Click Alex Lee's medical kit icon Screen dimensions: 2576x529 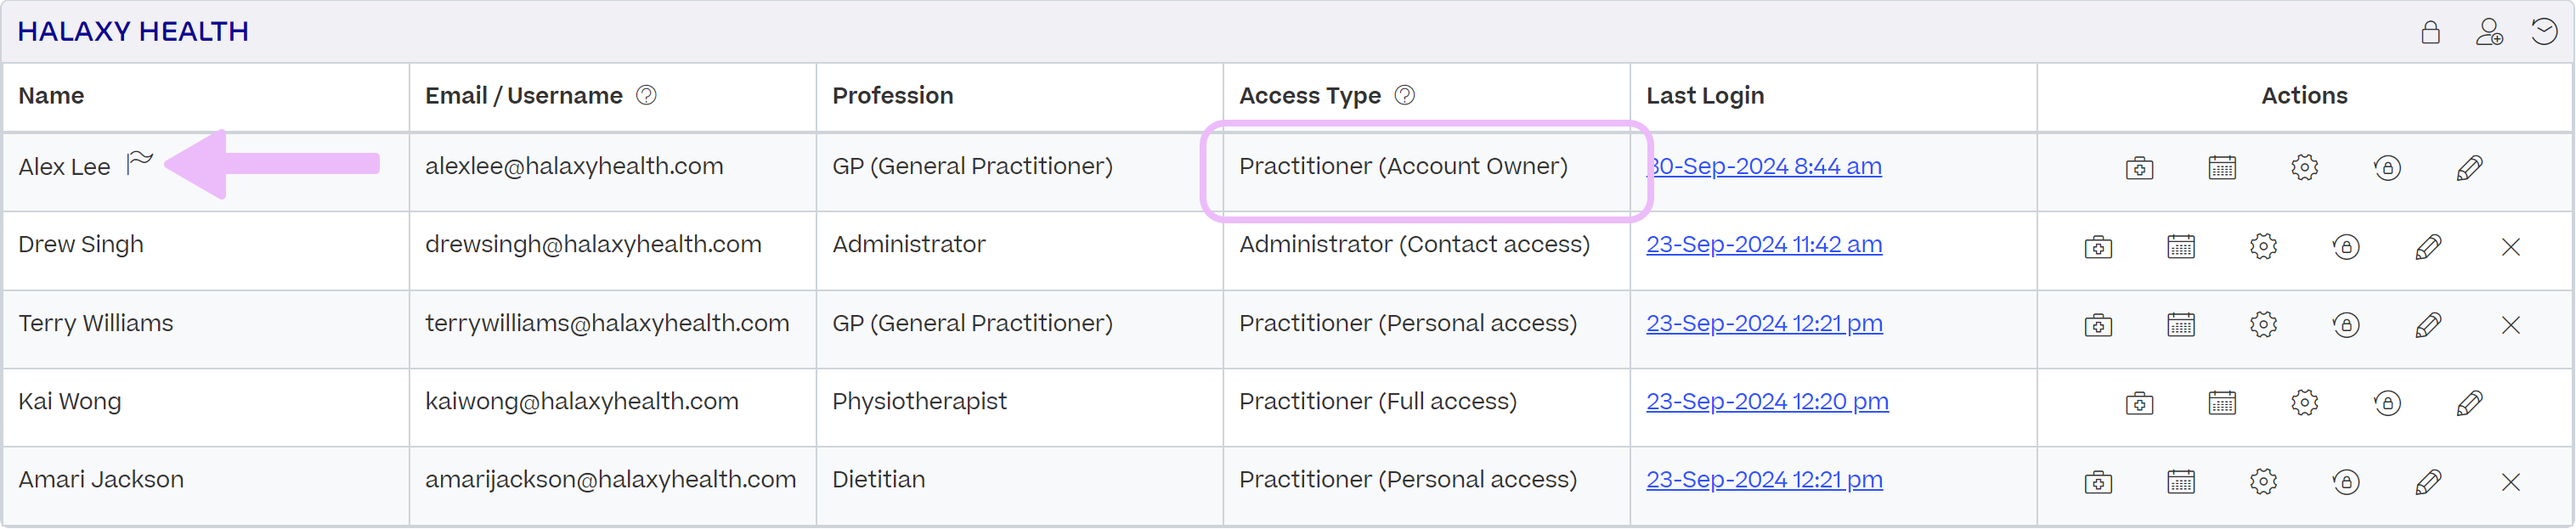click(x=2139, y=168)
